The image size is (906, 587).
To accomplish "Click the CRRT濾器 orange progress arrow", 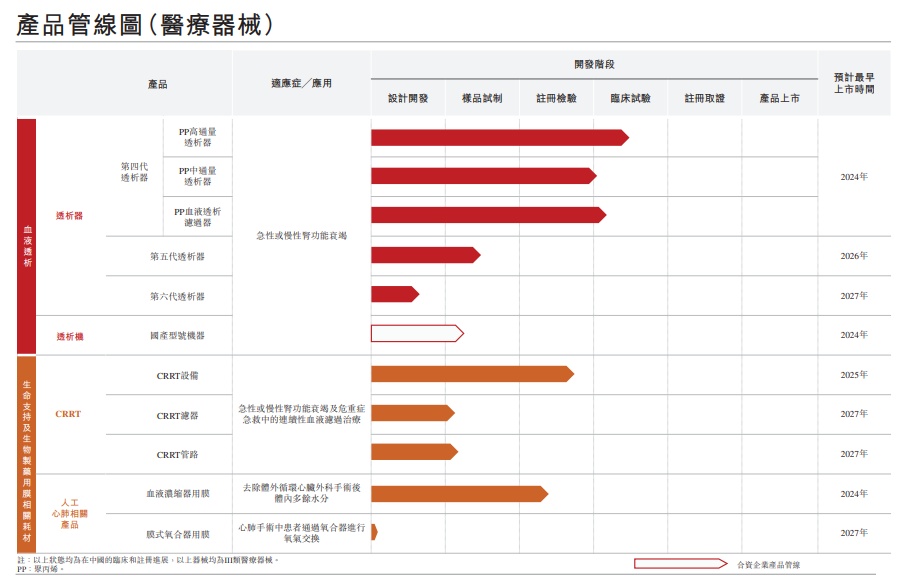I will pos(413,413).
